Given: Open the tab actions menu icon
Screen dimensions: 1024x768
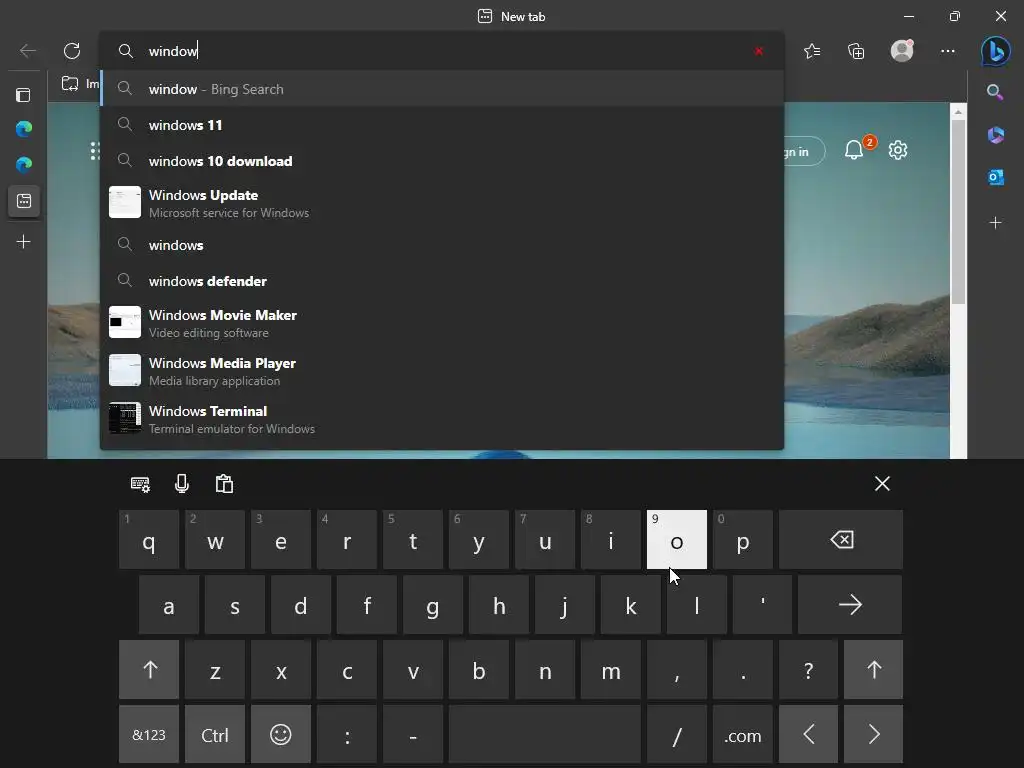Looking at the screenshot, I should click(x=24, y=95).
